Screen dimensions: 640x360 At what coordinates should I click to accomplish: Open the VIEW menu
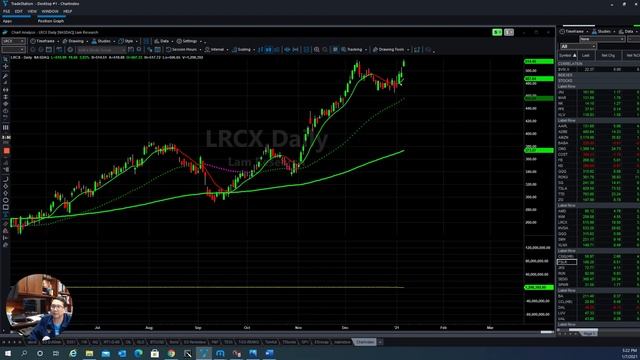[32, 11]
